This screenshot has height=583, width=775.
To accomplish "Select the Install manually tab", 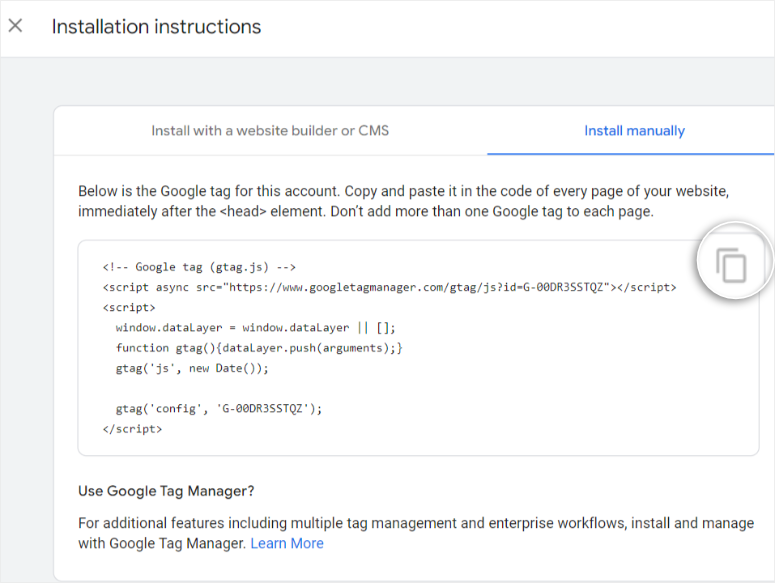I will 634,130.
